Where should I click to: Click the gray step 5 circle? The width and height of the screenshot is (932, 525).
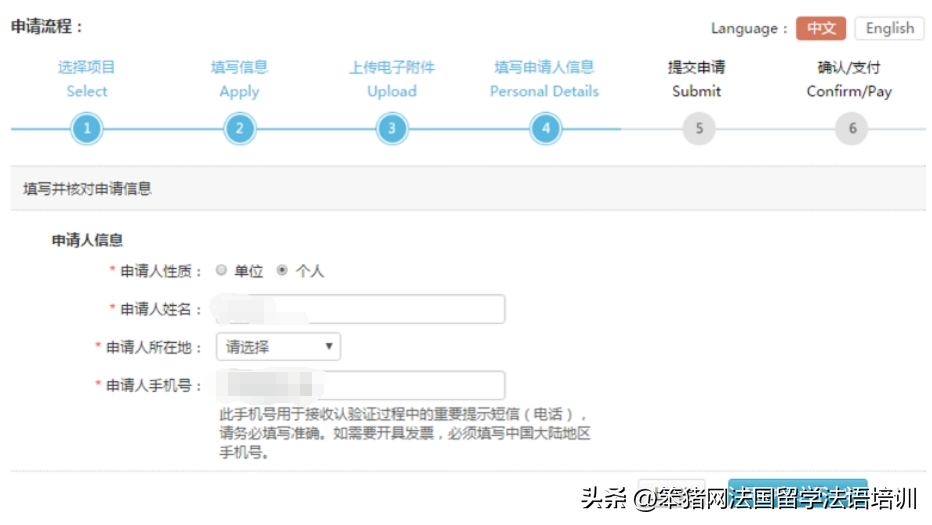point(698,129)
